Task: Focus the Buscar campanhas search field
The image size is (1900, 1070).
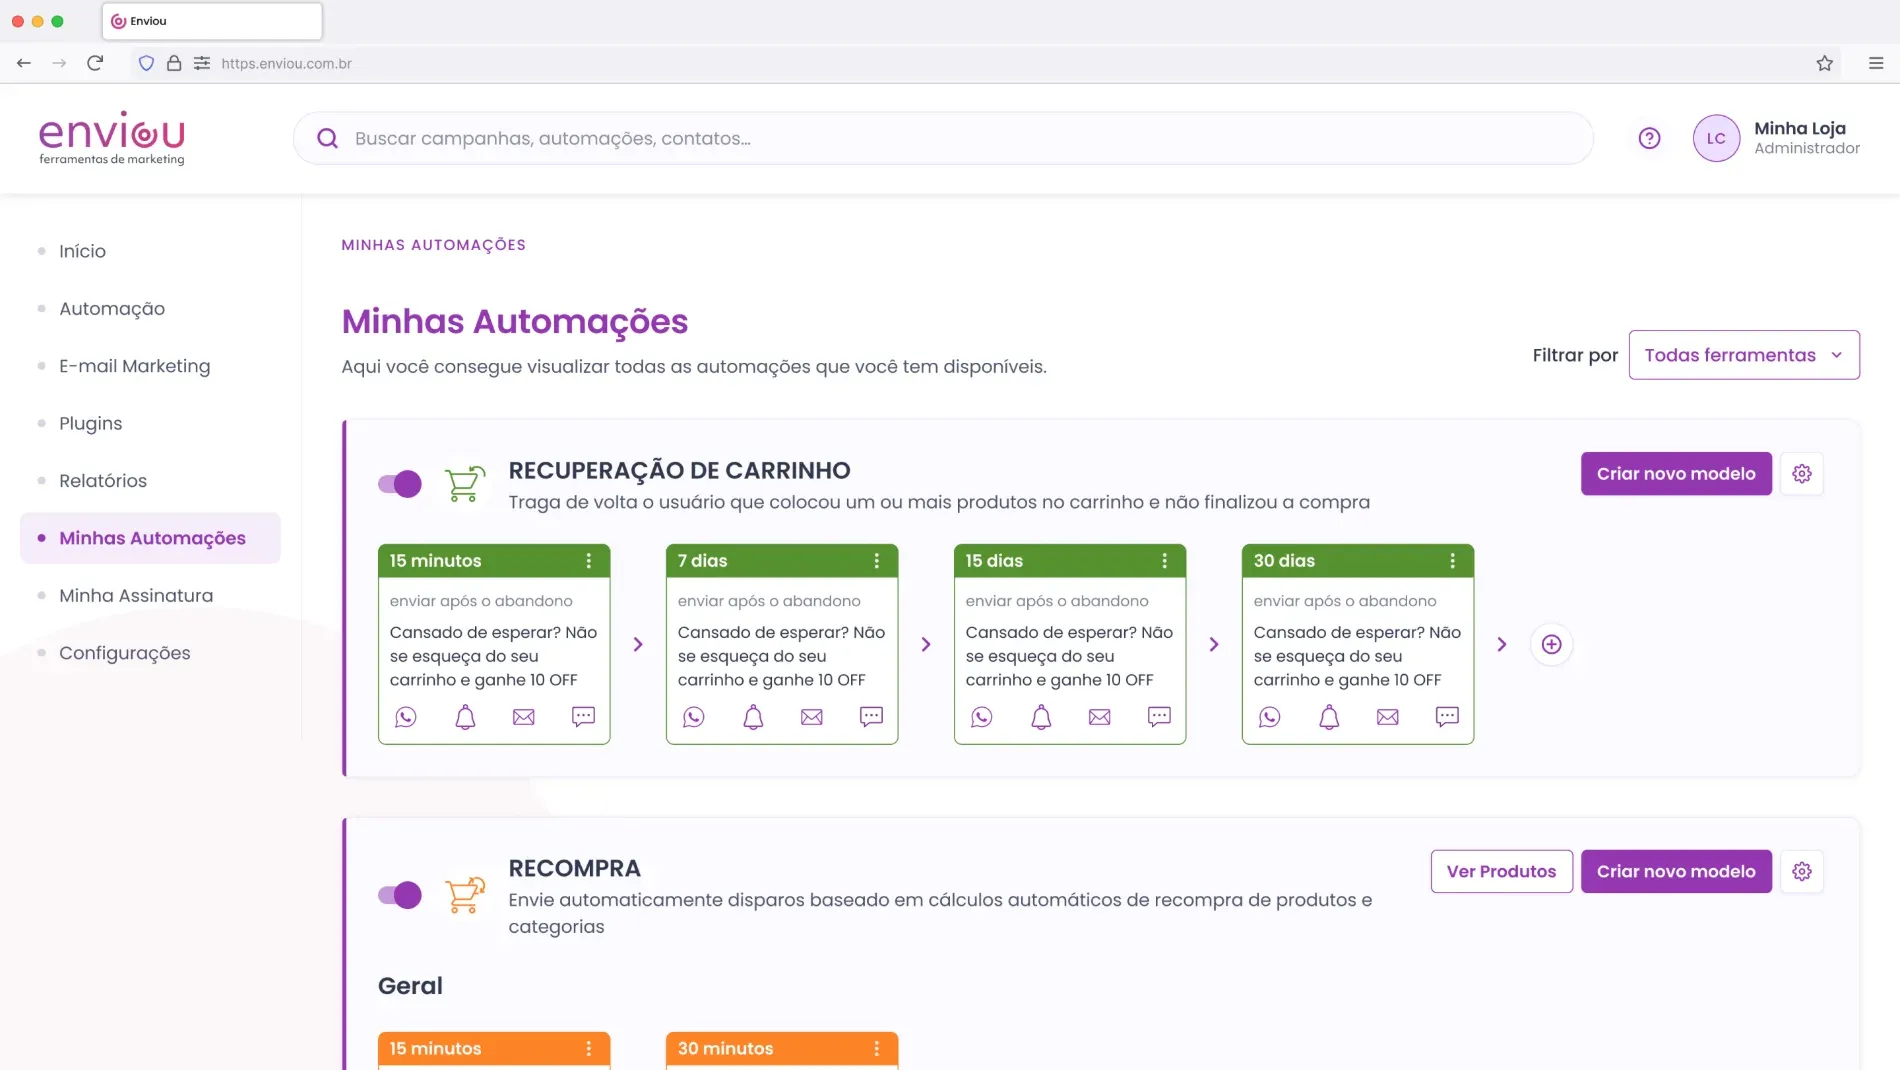Action: pos(943,139)
